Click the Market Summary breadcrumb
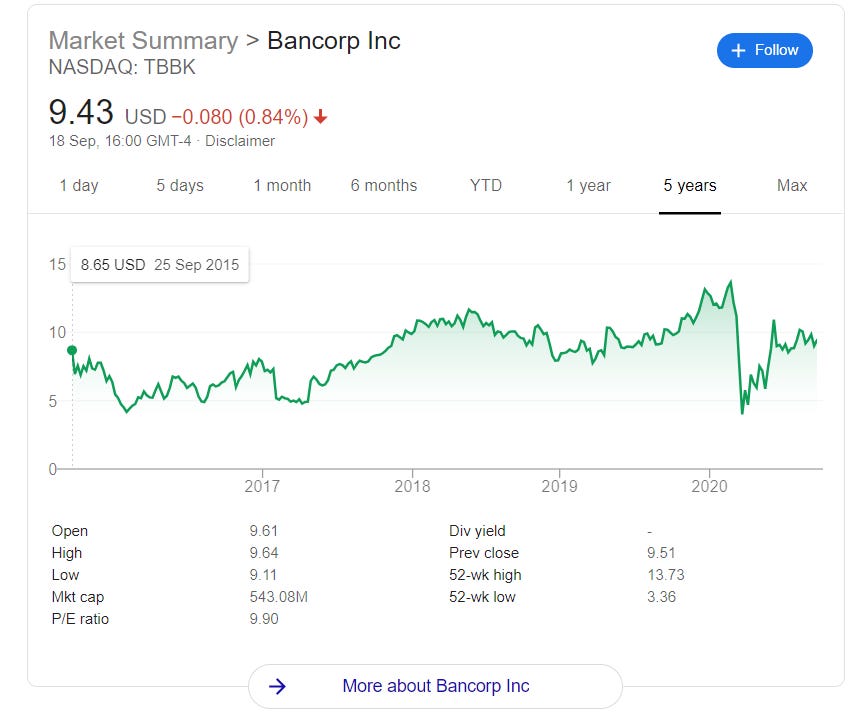The width and height of the screenshot is (860, 714). tap(143, 41)
